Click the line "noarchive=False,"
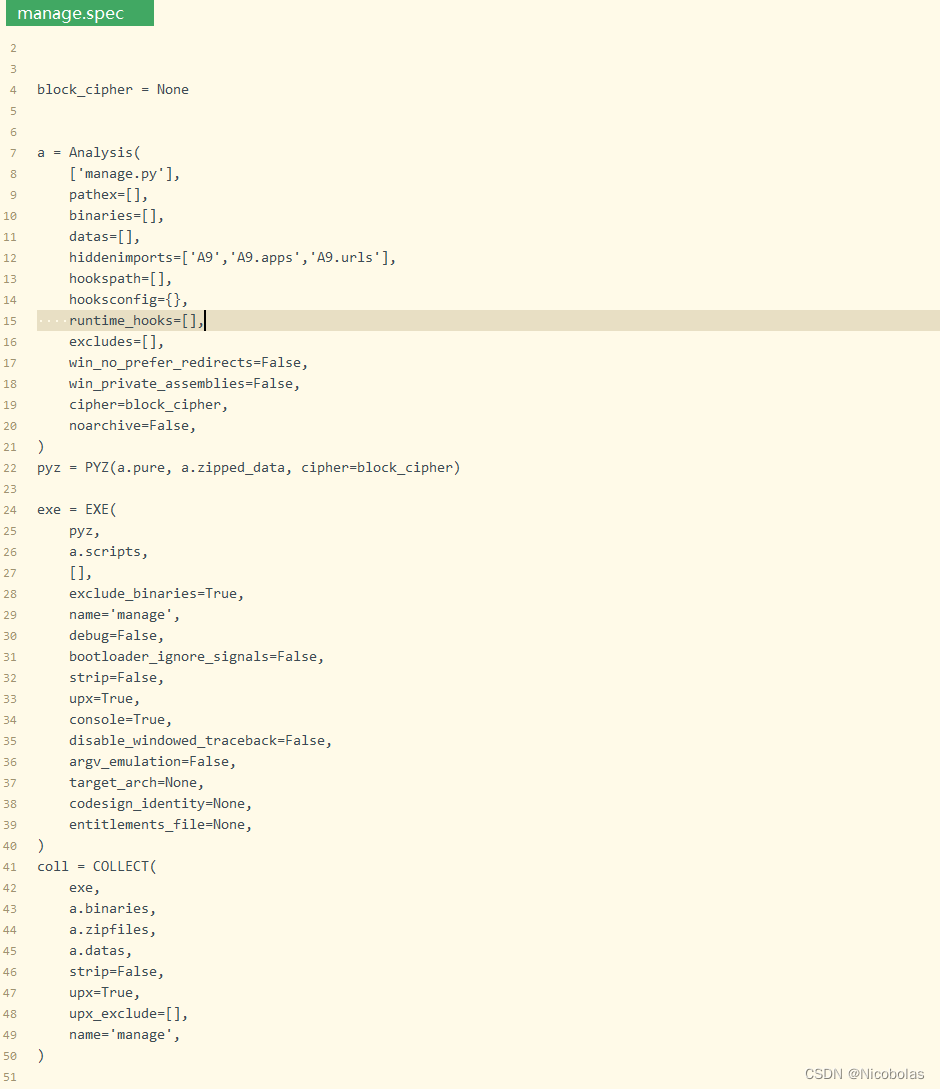940x1089 pixels. point(132,426)
